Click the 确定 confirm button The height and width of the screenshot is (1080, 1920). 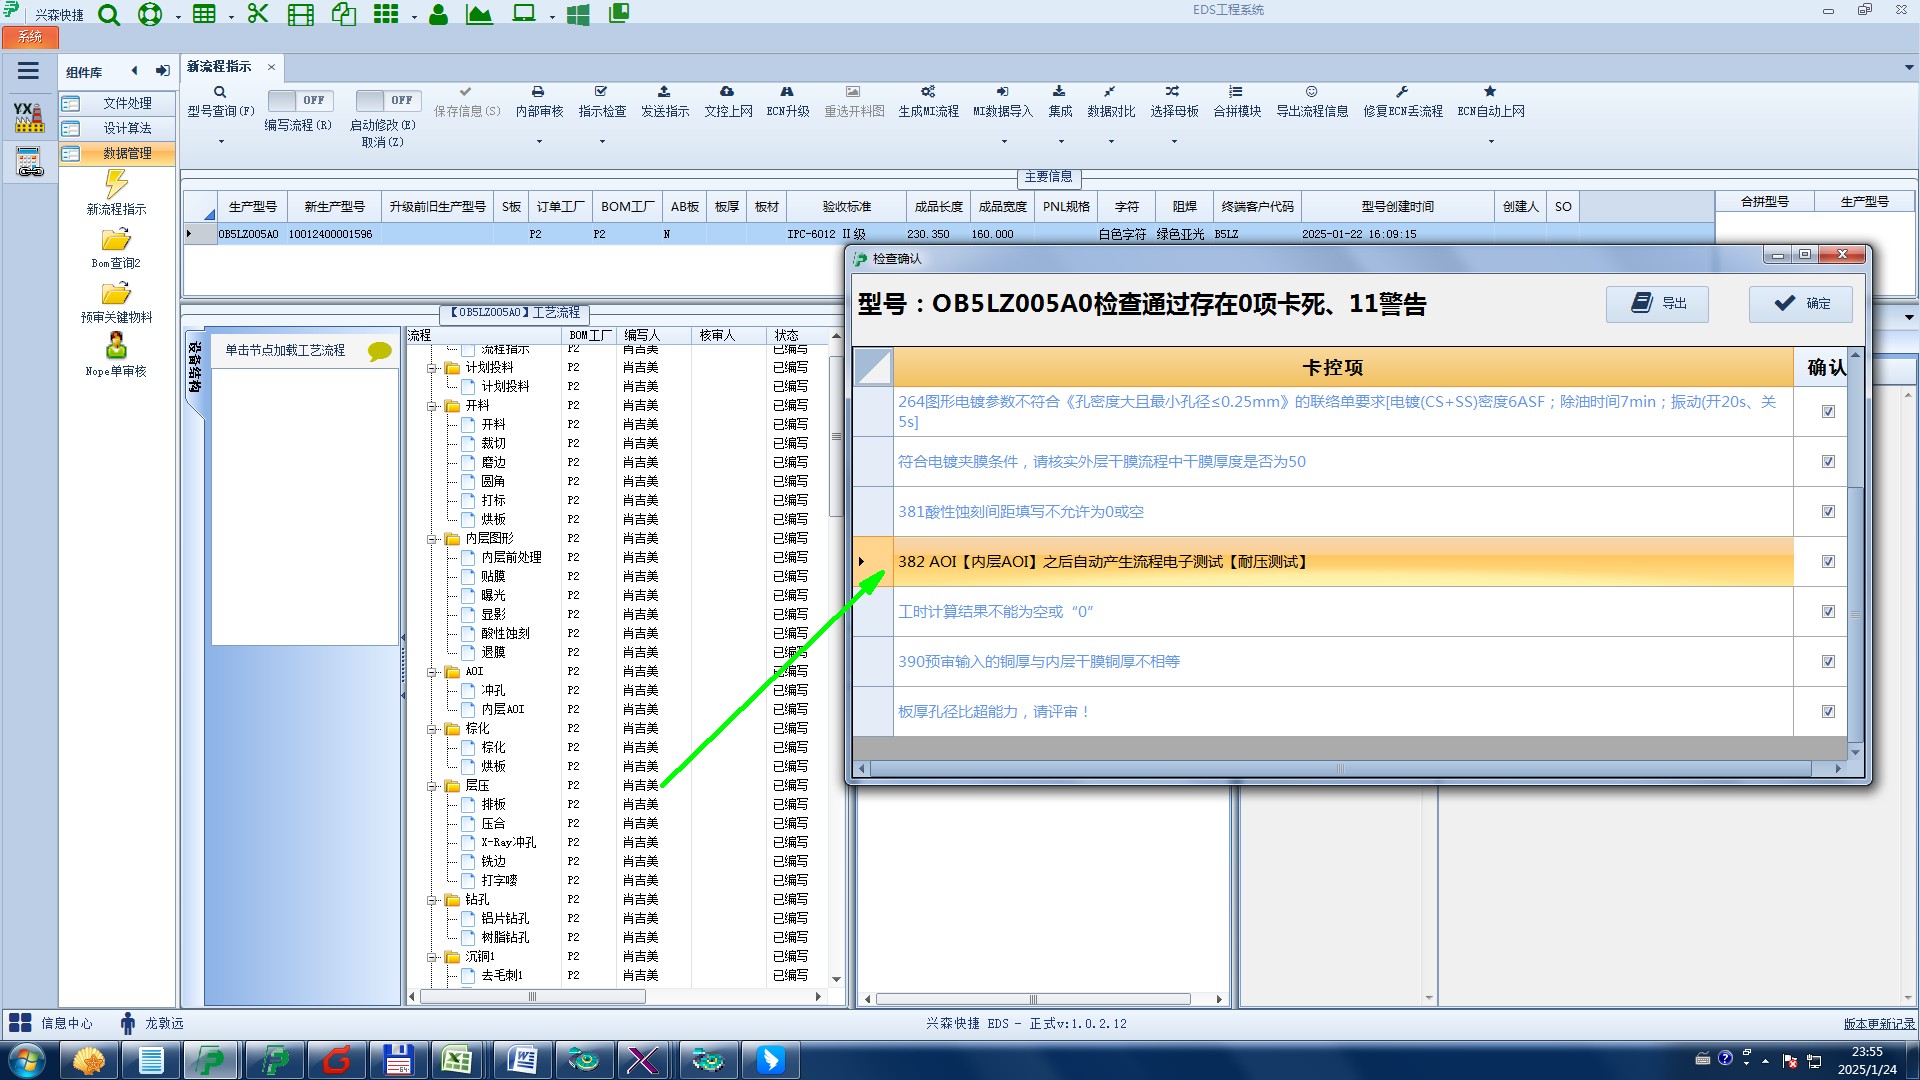1801,303
